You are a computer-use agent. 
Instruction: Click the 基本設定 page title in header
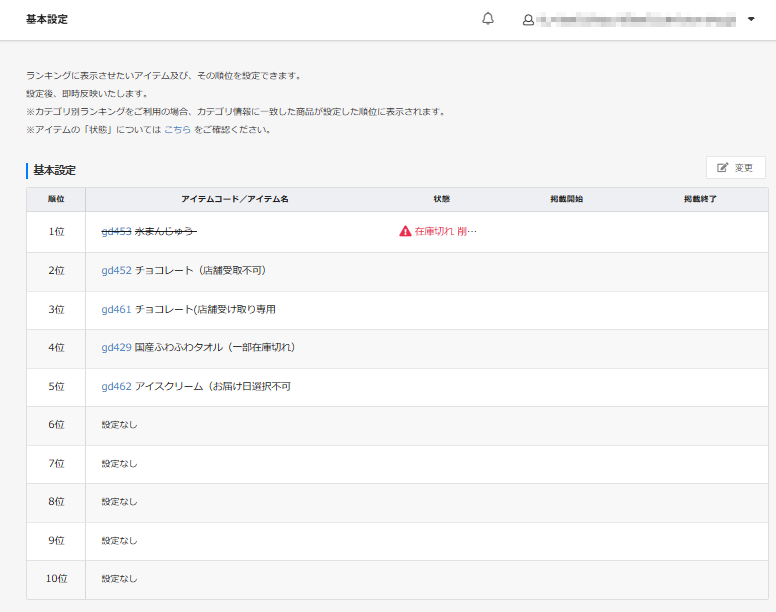point(47,19)
